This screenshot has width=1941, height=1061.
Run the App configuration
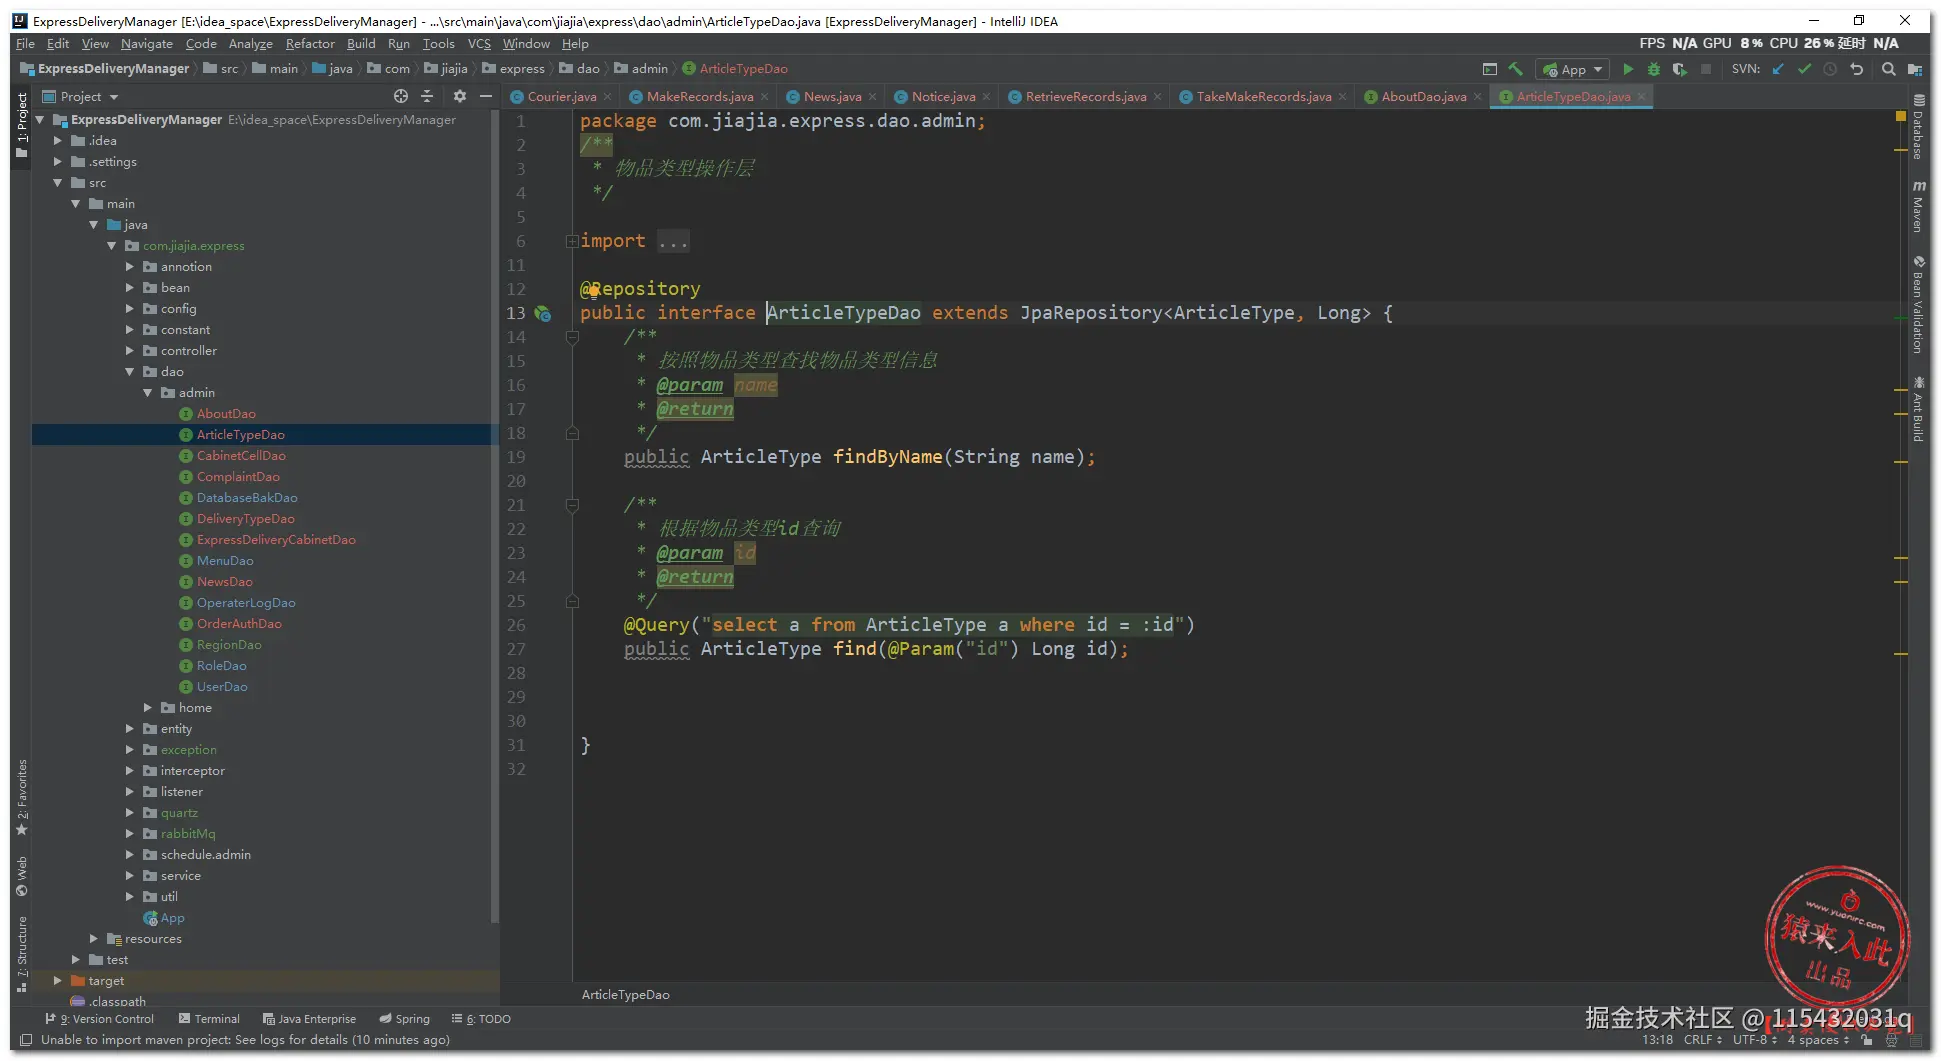(x=1628, y=69)
